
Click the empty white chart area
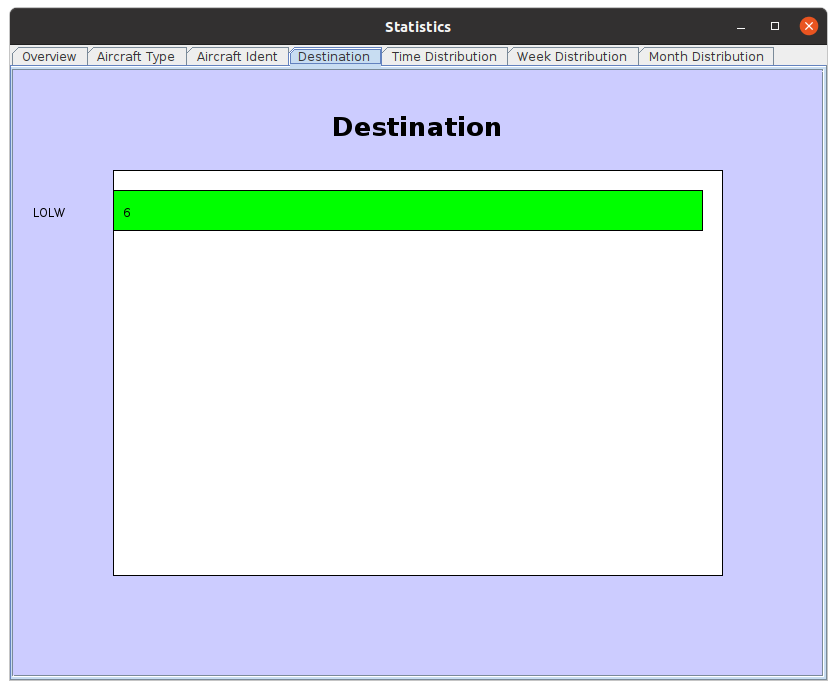[x=418, y=400]
